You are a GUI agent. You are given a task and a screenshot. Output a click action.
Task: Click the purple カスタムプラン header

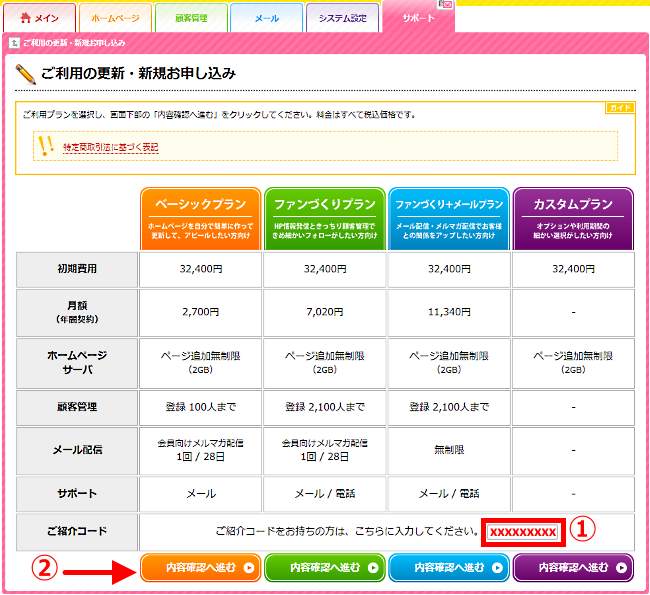573,218
